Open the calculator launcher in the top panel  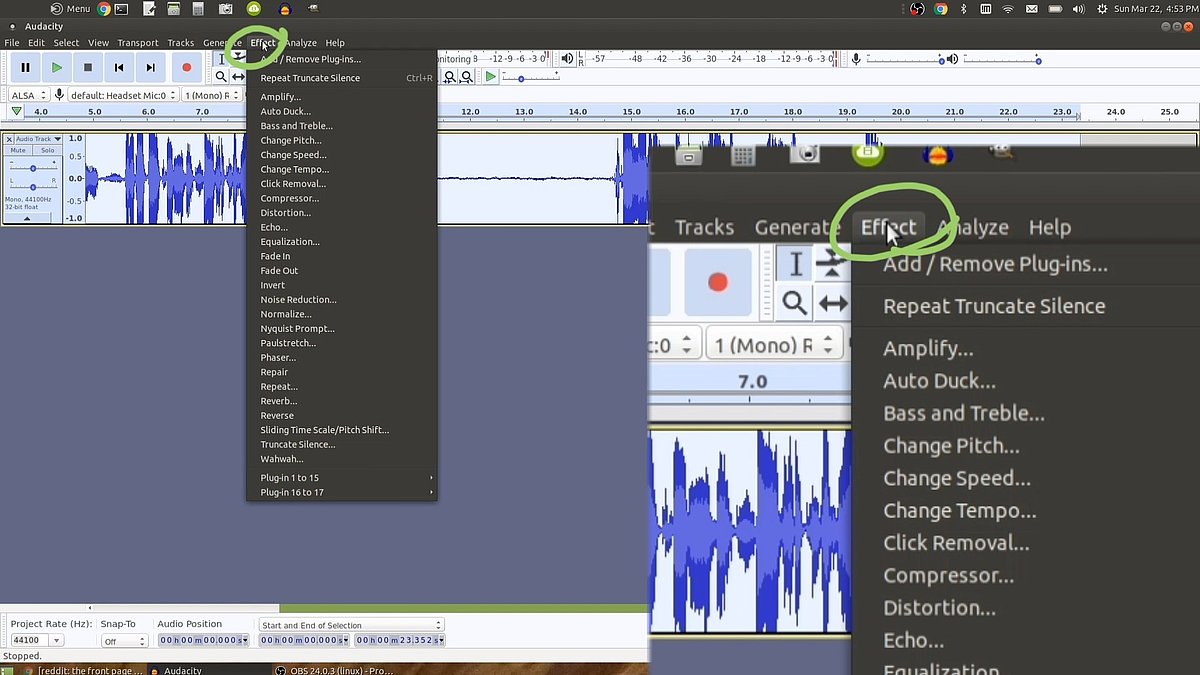click(198, 9)
